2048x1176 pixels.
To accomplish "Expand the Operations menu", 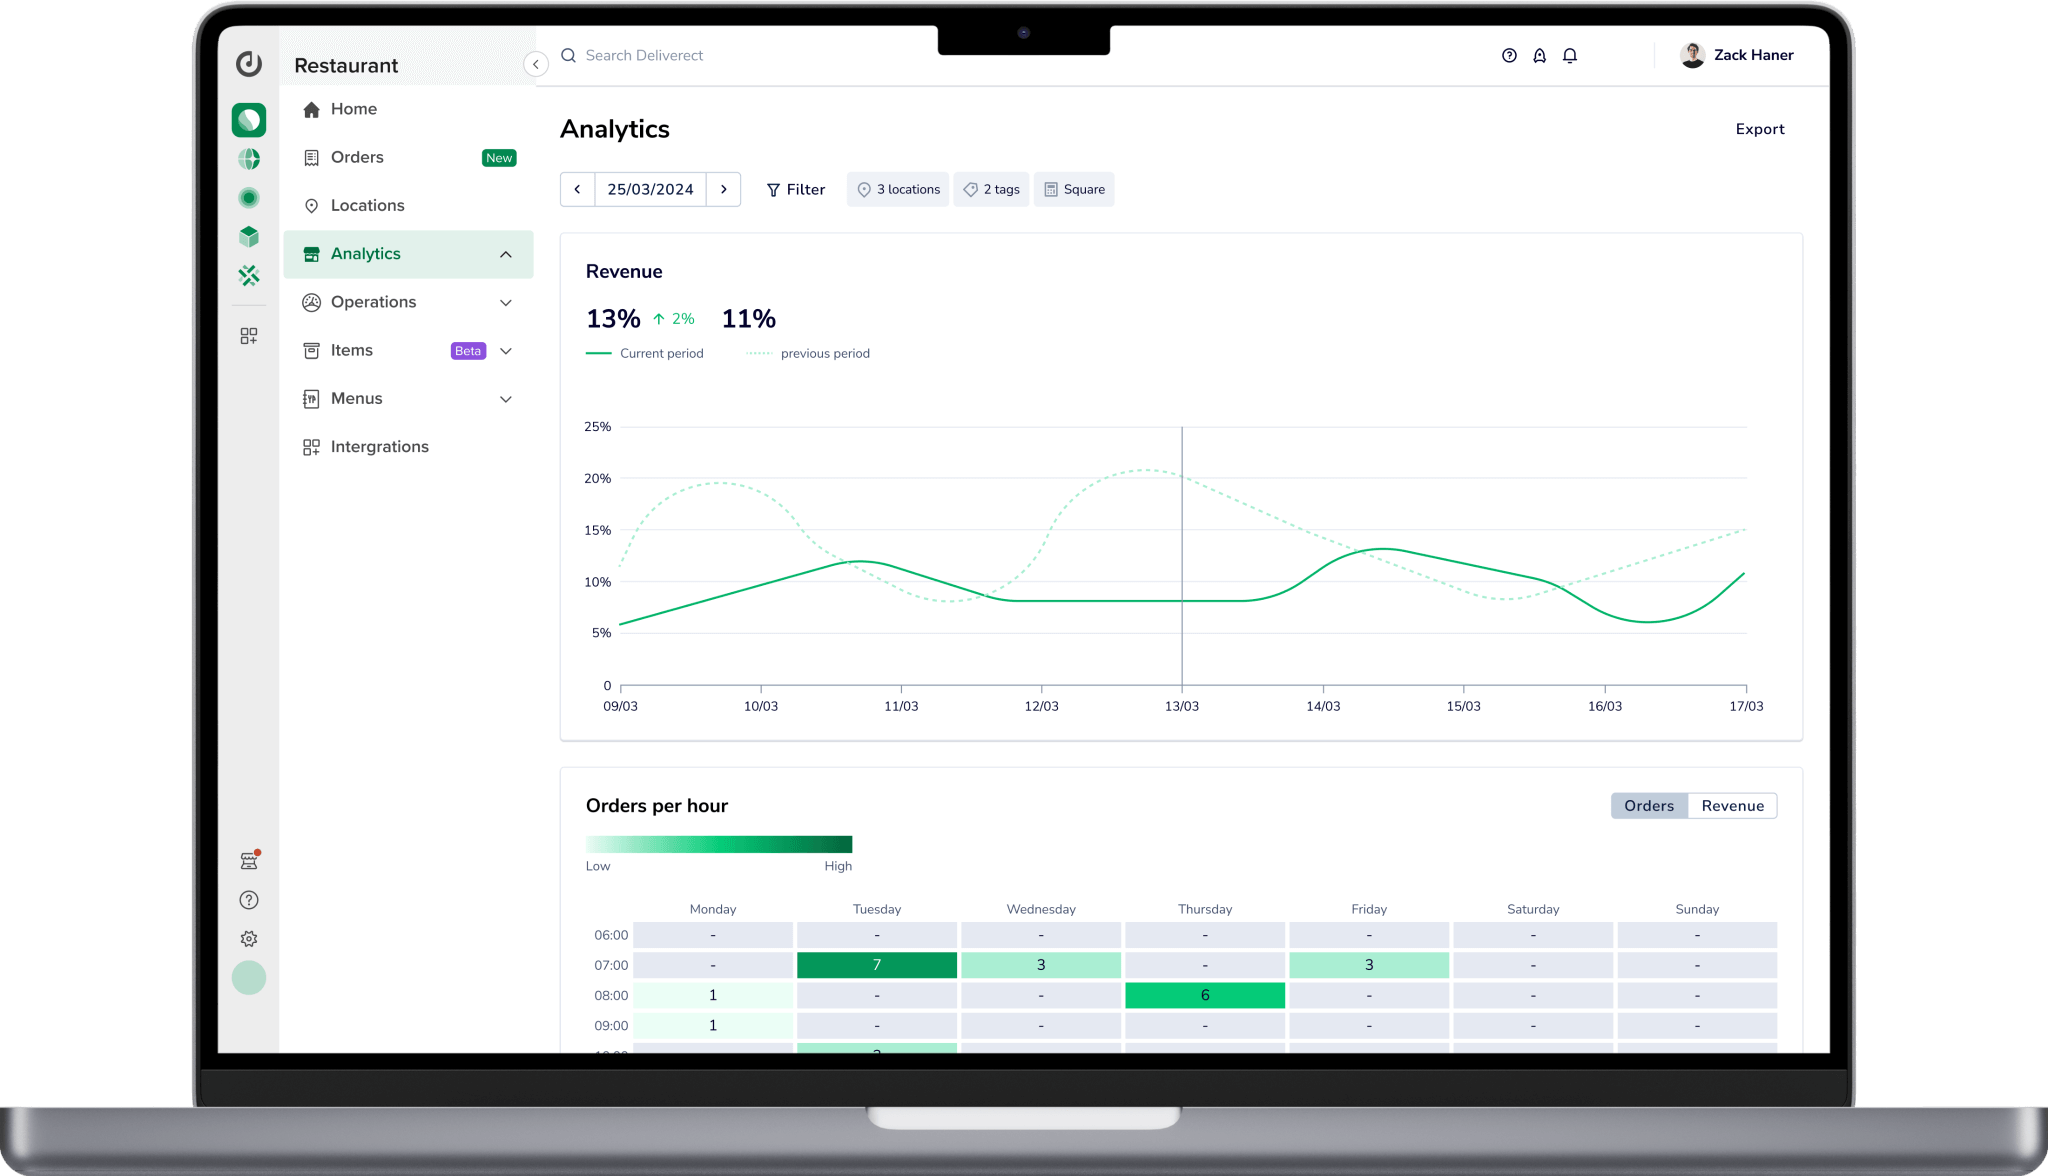I will 507,302.
